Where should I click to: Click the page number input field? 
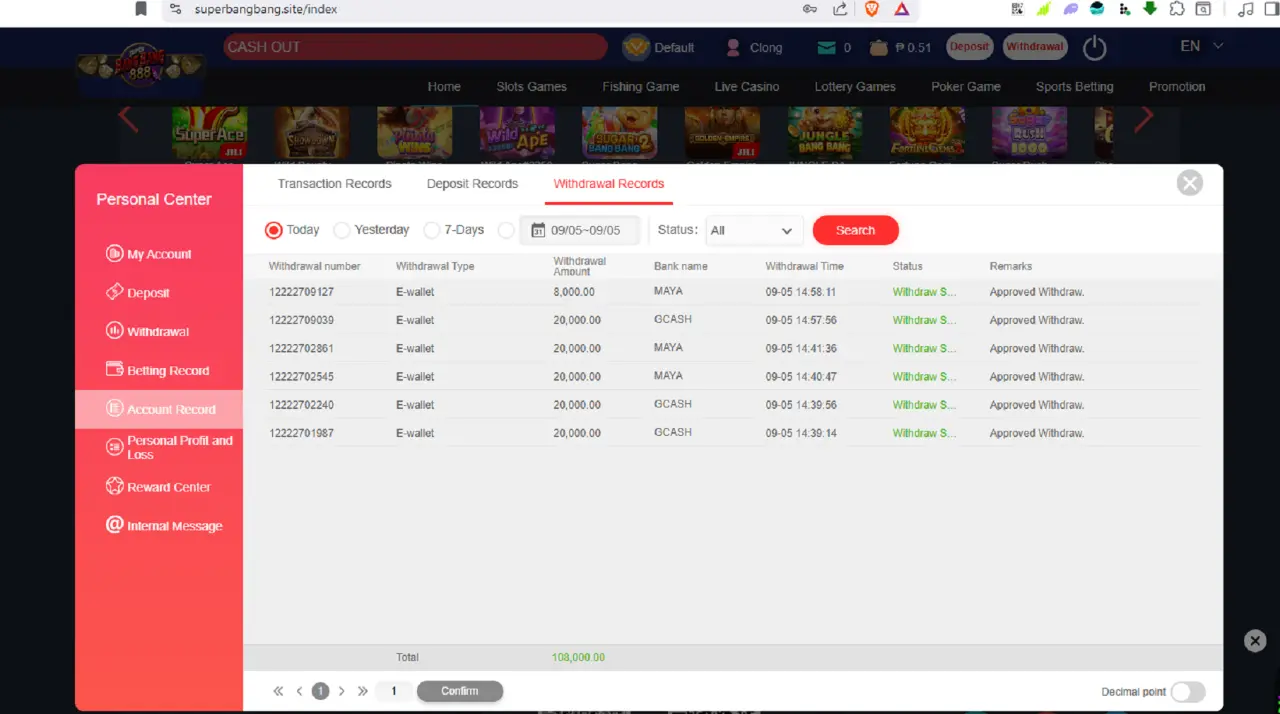394,691
